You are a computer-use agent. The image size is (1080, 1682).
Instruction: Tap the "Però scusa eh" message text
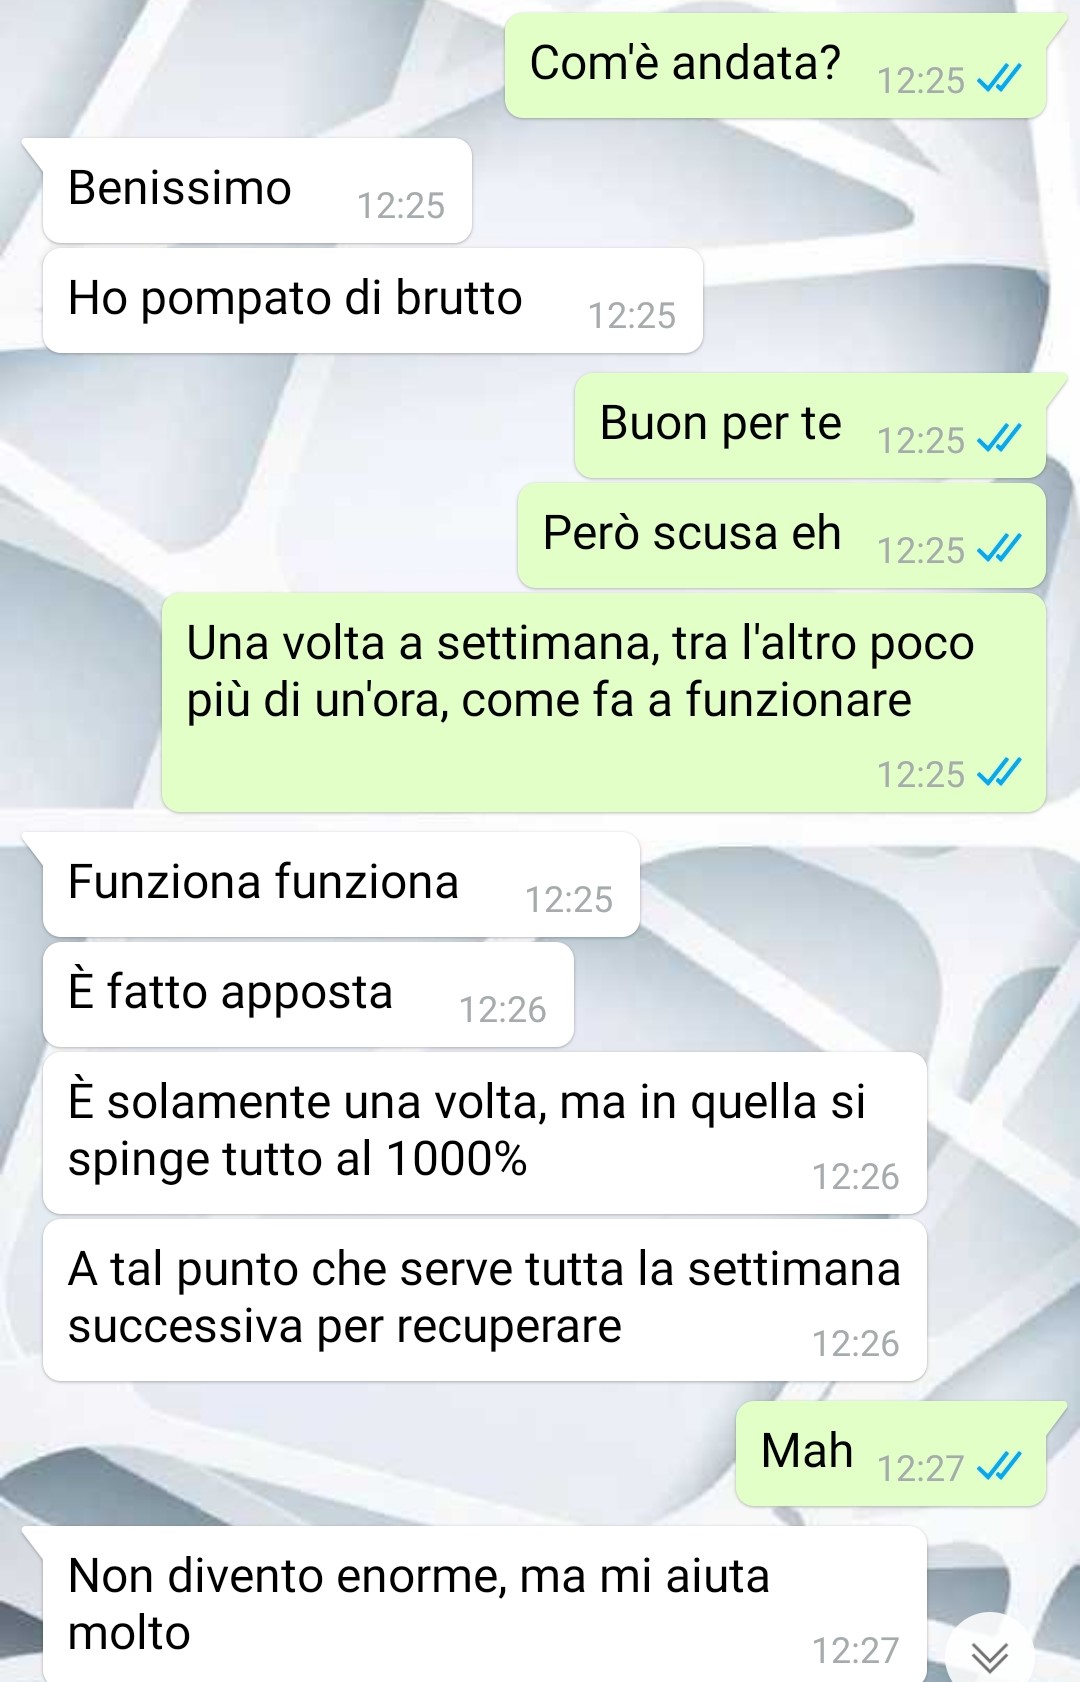tap(692, 533)
